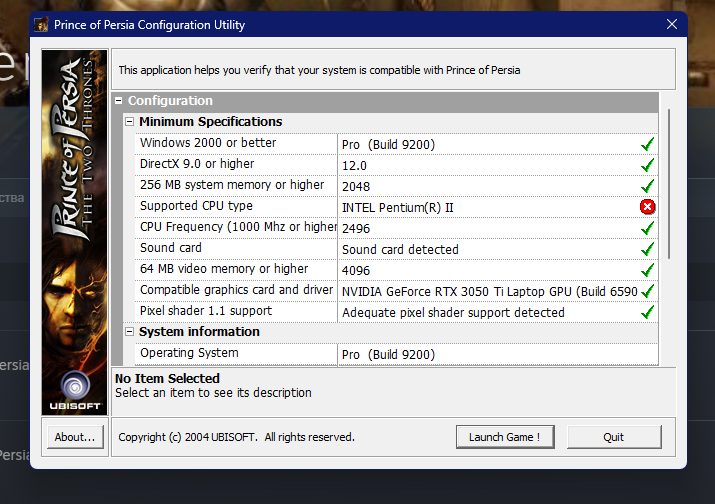Click the green checkmark for Sound card row

(x=648, y=249)
